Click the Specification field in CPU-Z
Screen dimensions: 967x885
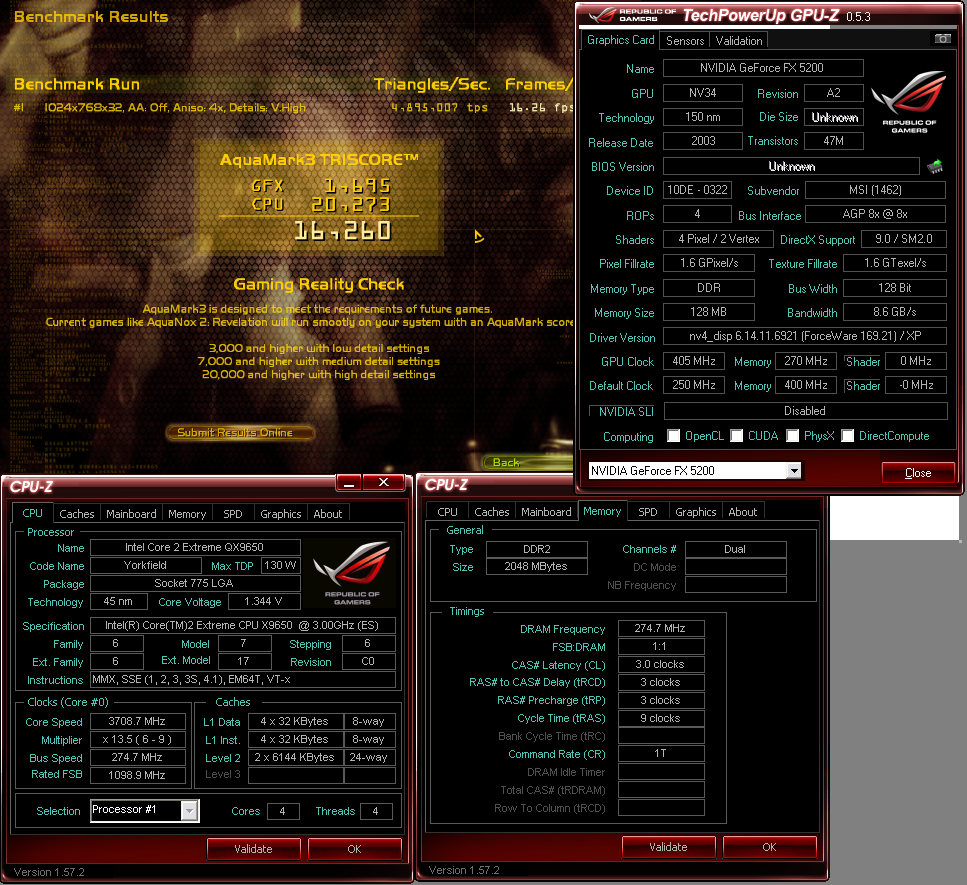pyautogui.click(x=242, y=625)
